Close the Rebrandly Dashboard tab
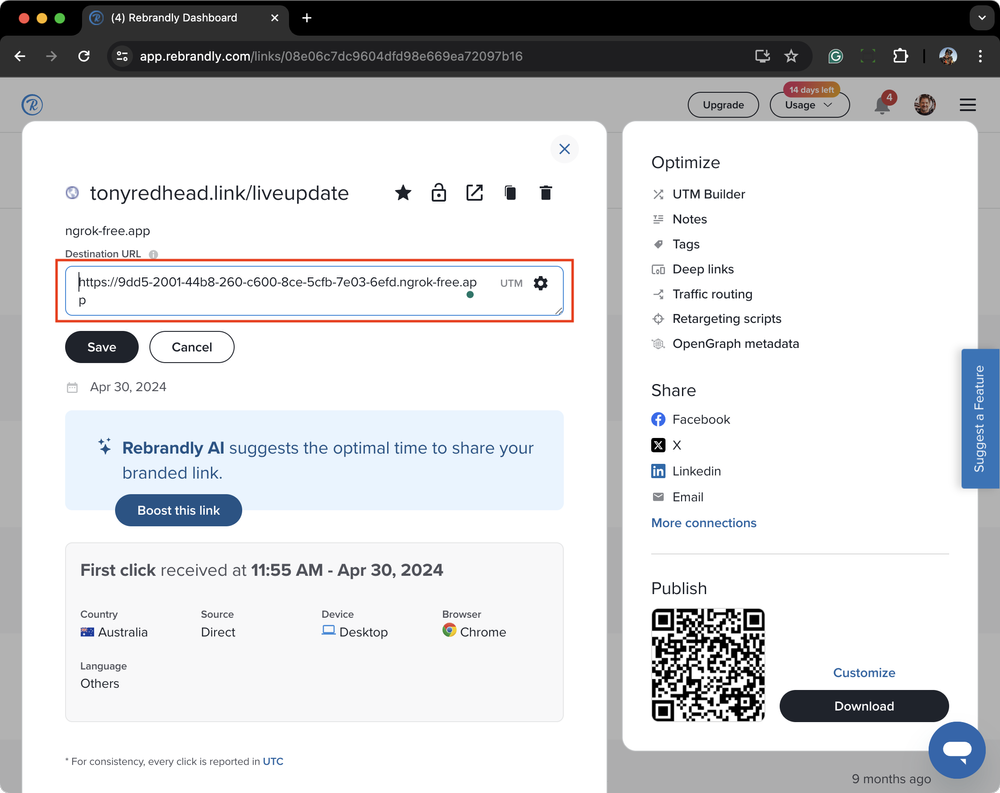Image resolution: width=1000 pixels, height=793 pixels. 275,18
